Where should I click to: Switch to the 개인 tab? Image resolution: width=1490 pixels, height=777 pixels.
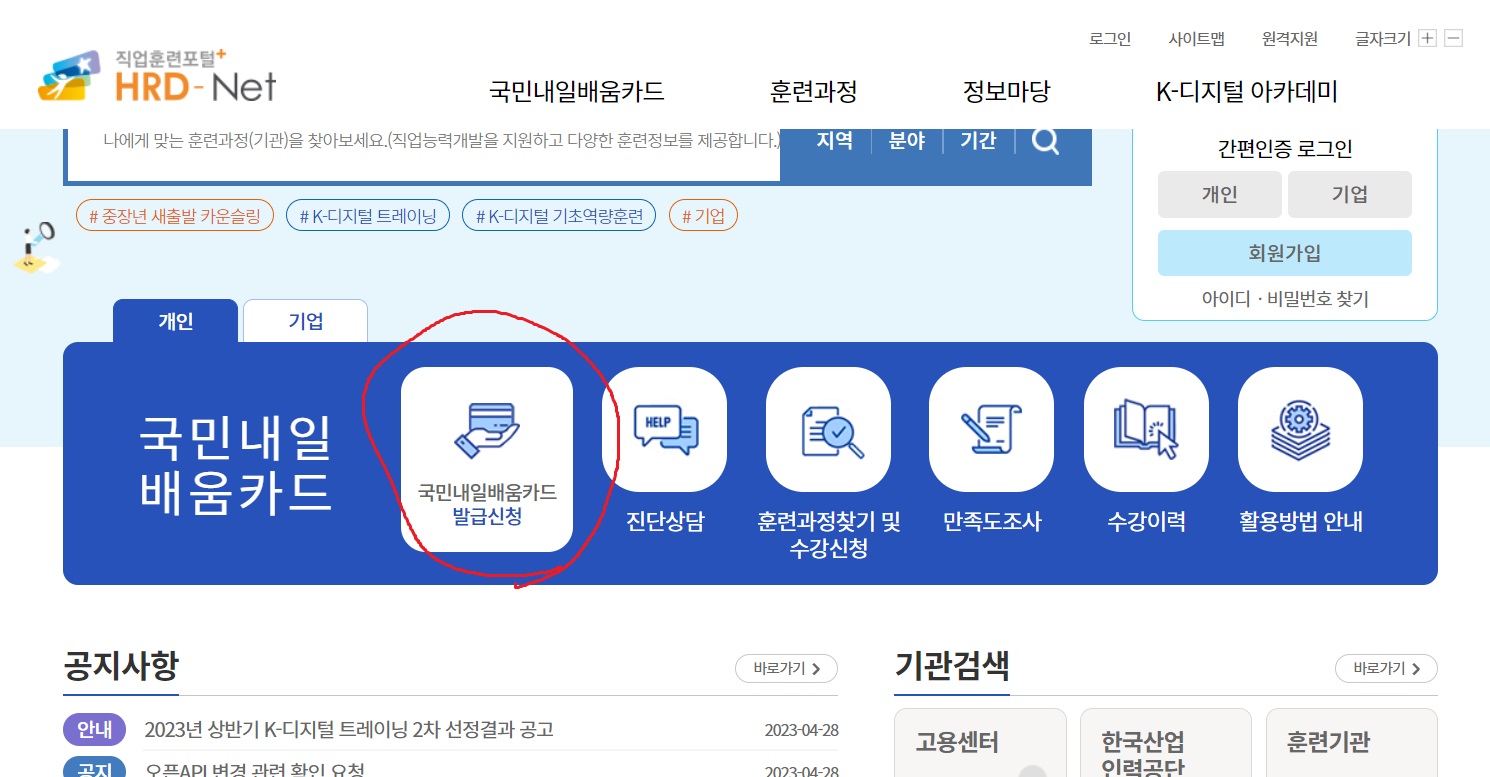coord(175,321)
